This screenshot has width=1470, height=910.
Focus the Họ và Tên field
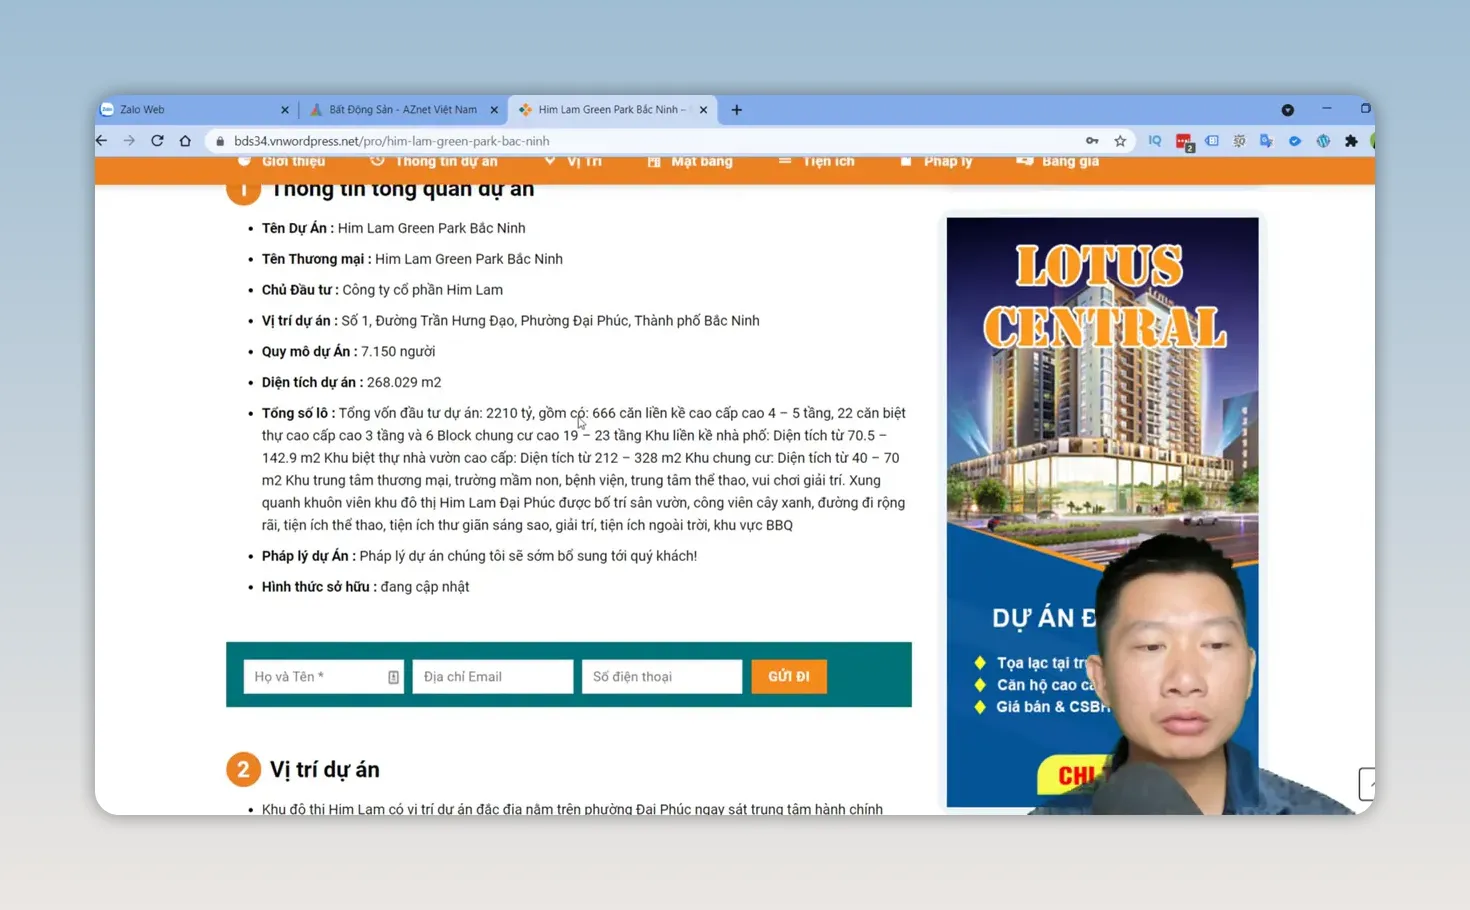click(323, 677)
